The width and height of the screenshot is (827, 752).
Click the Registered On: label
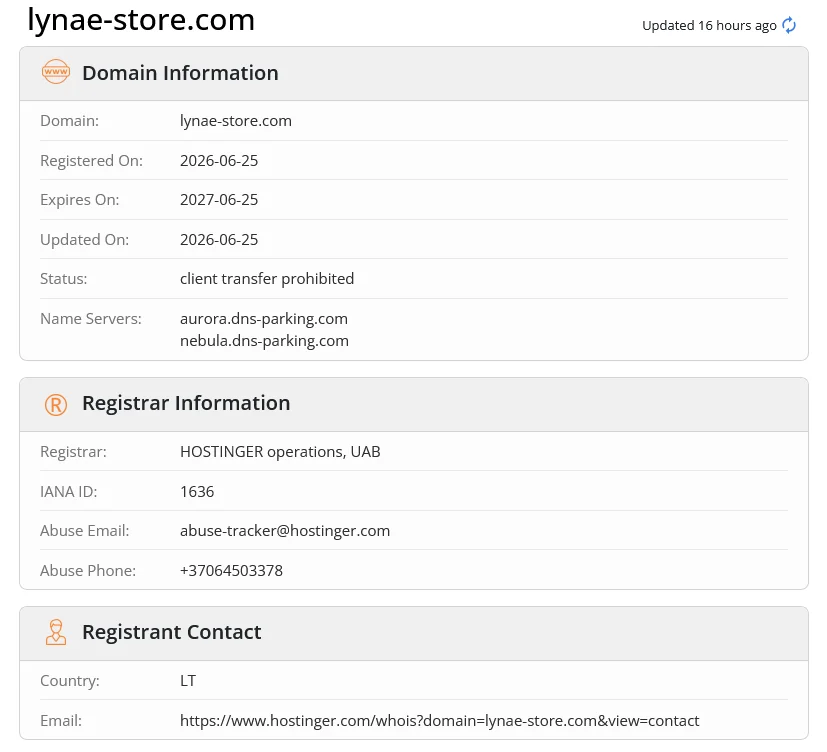[x=91, y=161]
